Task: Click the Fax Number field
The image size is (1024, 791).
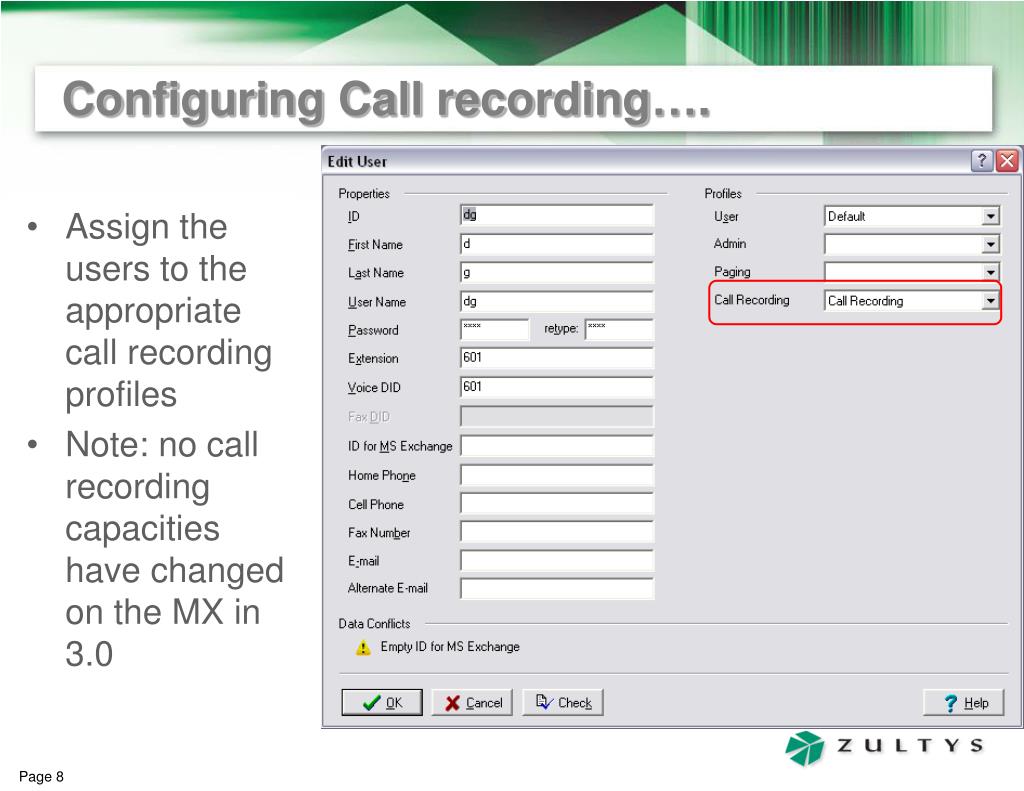Action: [557, 532]
